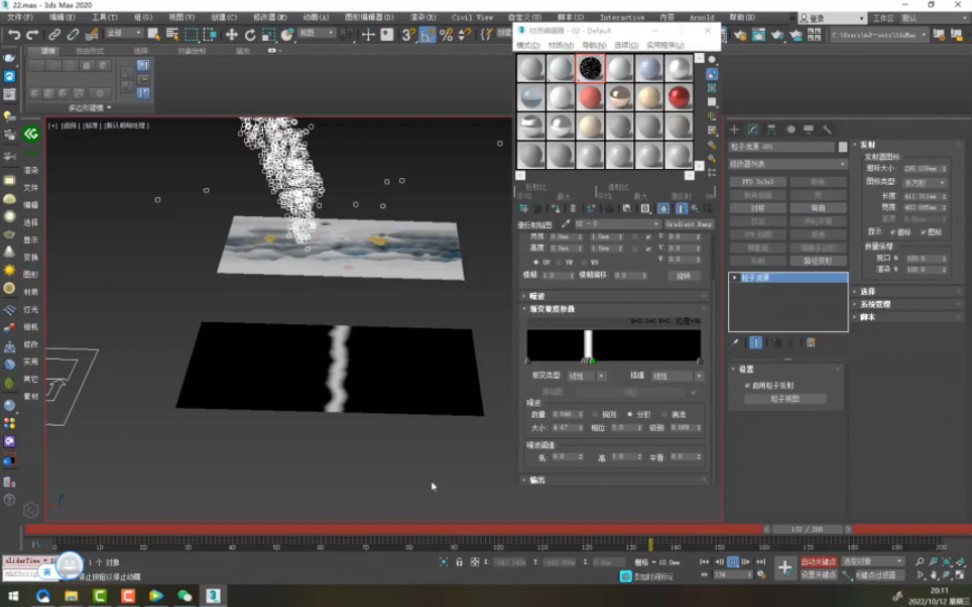Open Render Setup from the main toolbar
The width and height of the screenshot is (972, 607).
pos(738,36)
